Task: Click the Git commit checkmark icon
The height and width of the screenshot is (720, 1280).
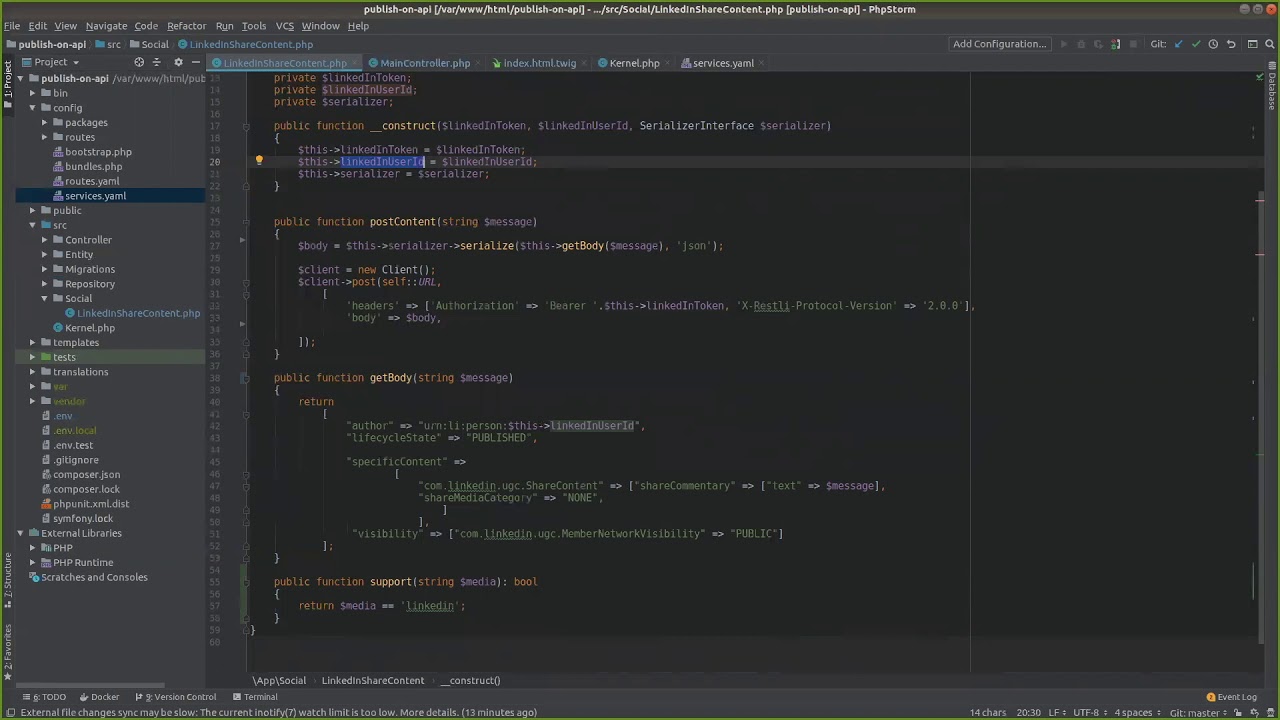Action: click(x=1196, y=44)
